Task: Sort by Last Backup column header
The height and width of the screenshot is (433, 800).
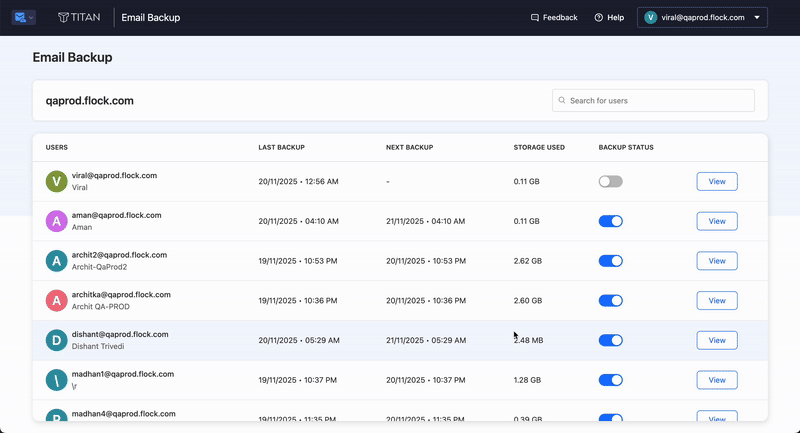Action: pos(281,148)
